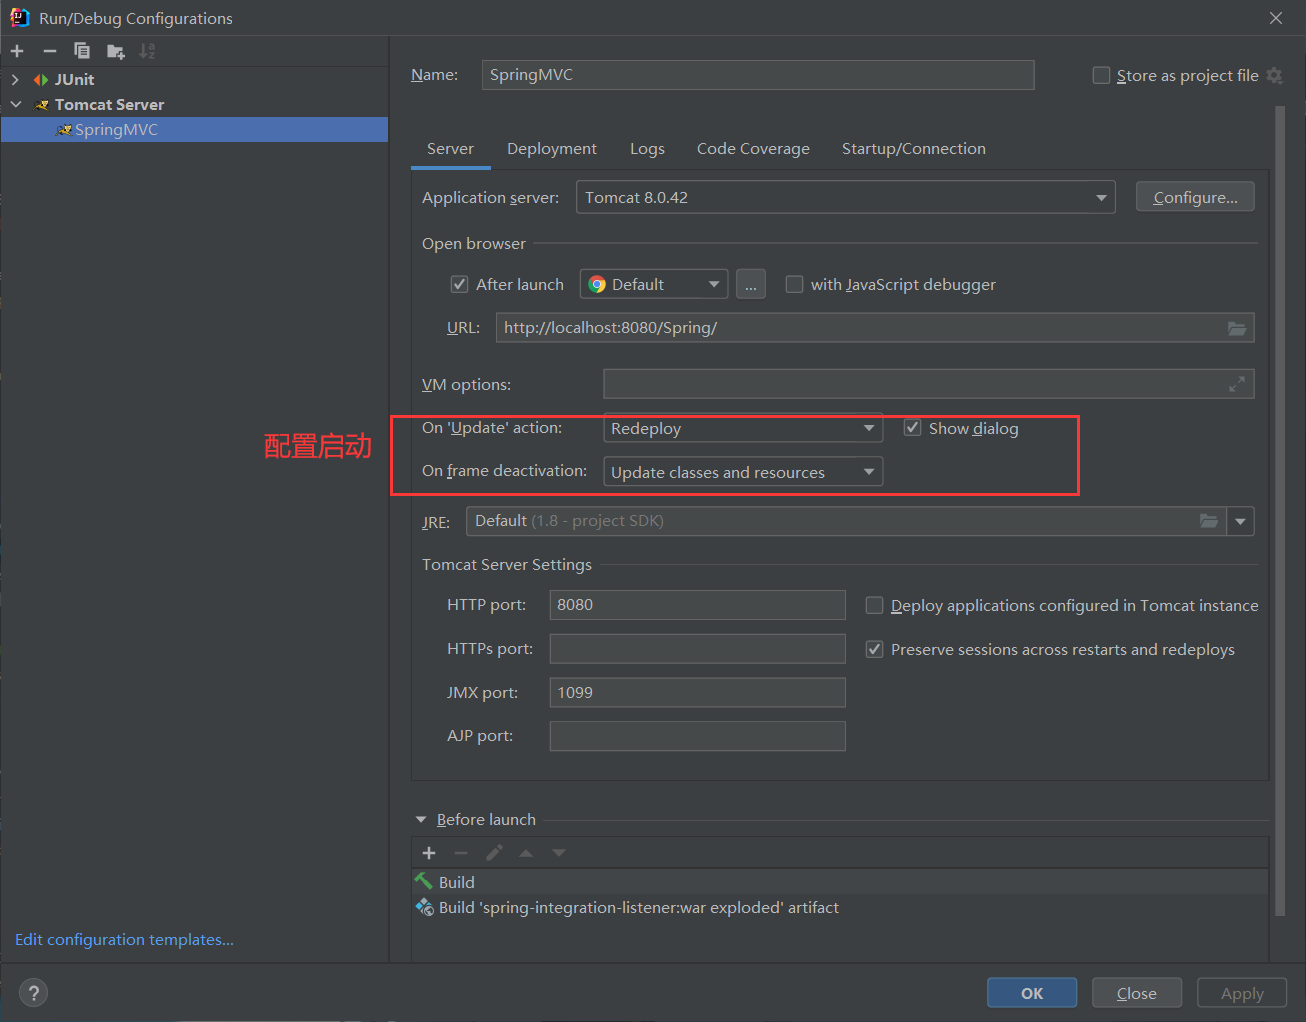
Task: Copy the selected configuration
Action: click(82, 51)
